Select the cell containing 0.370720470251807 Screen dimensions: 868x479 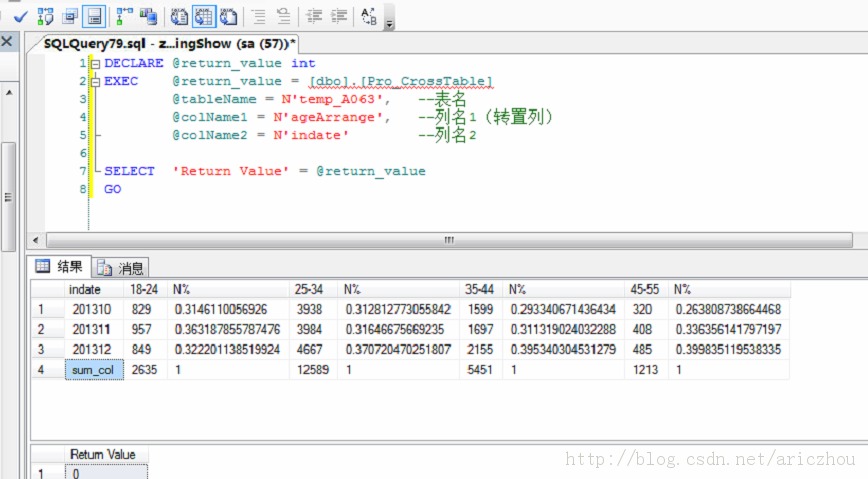coord(398,349)
